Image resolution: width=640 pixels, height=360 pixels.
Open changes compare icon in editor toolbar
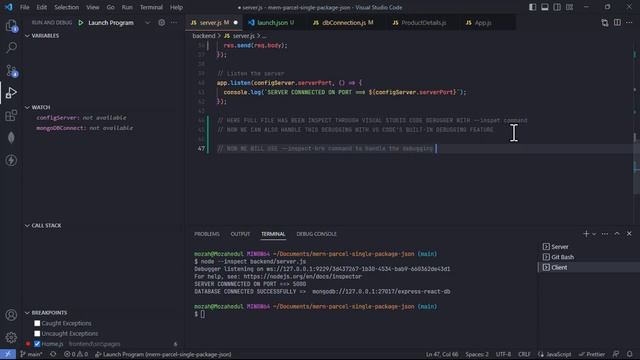[604, 23]
